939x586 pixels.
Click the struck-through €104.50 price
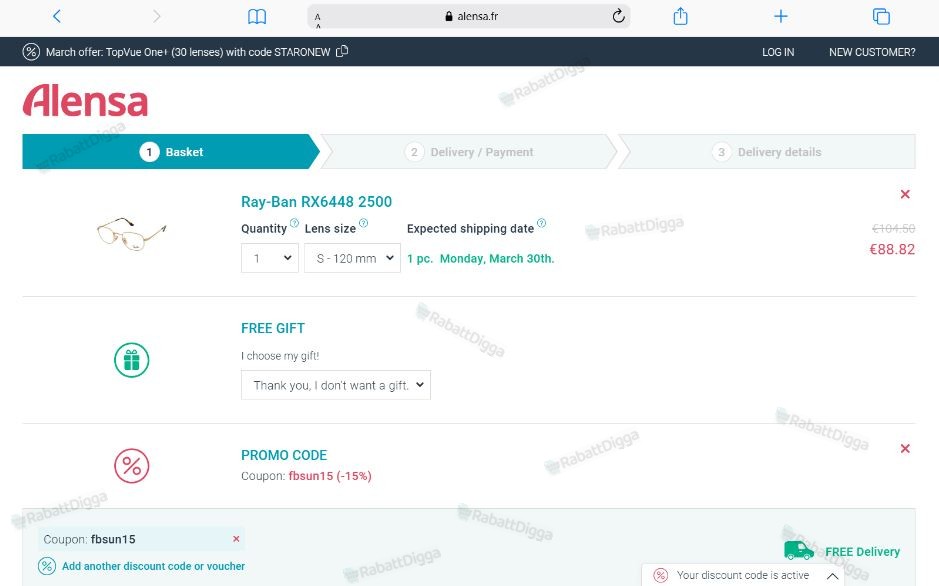(893, 229)
